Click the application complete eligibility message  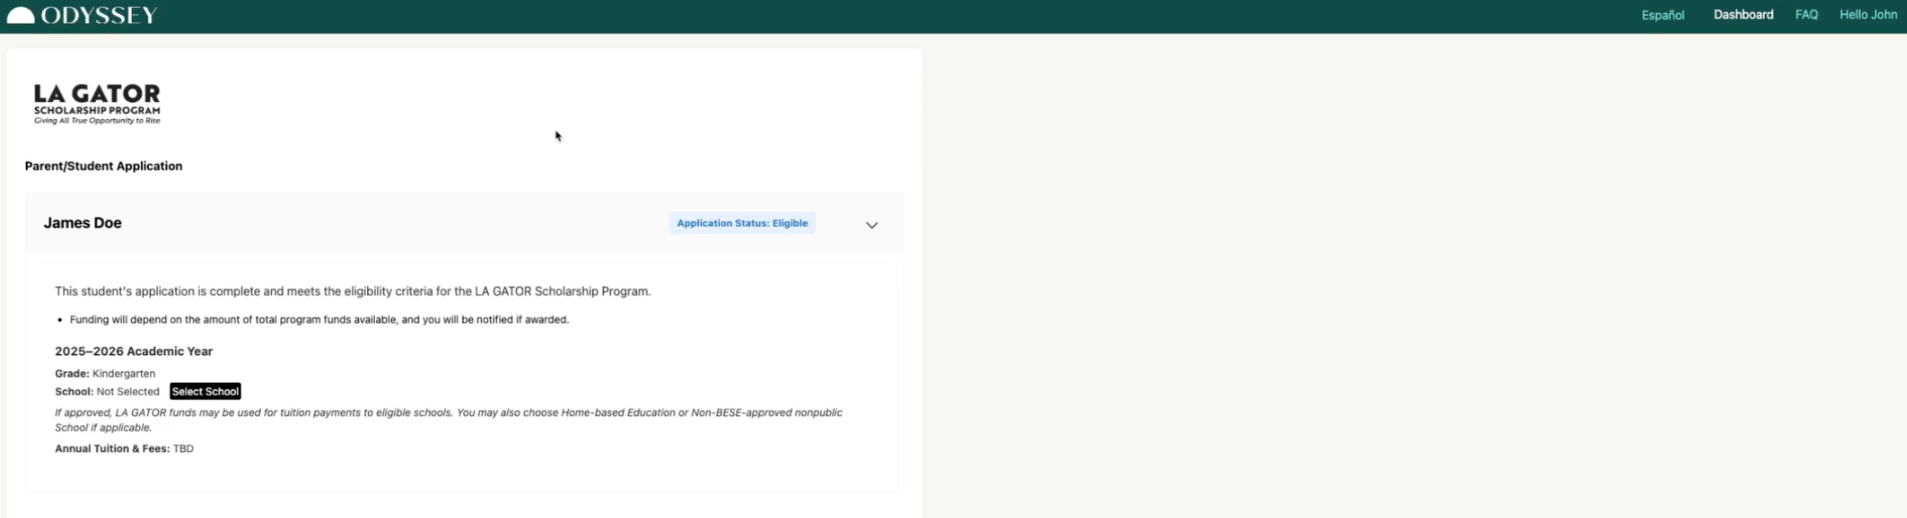(x=352, y=291)
